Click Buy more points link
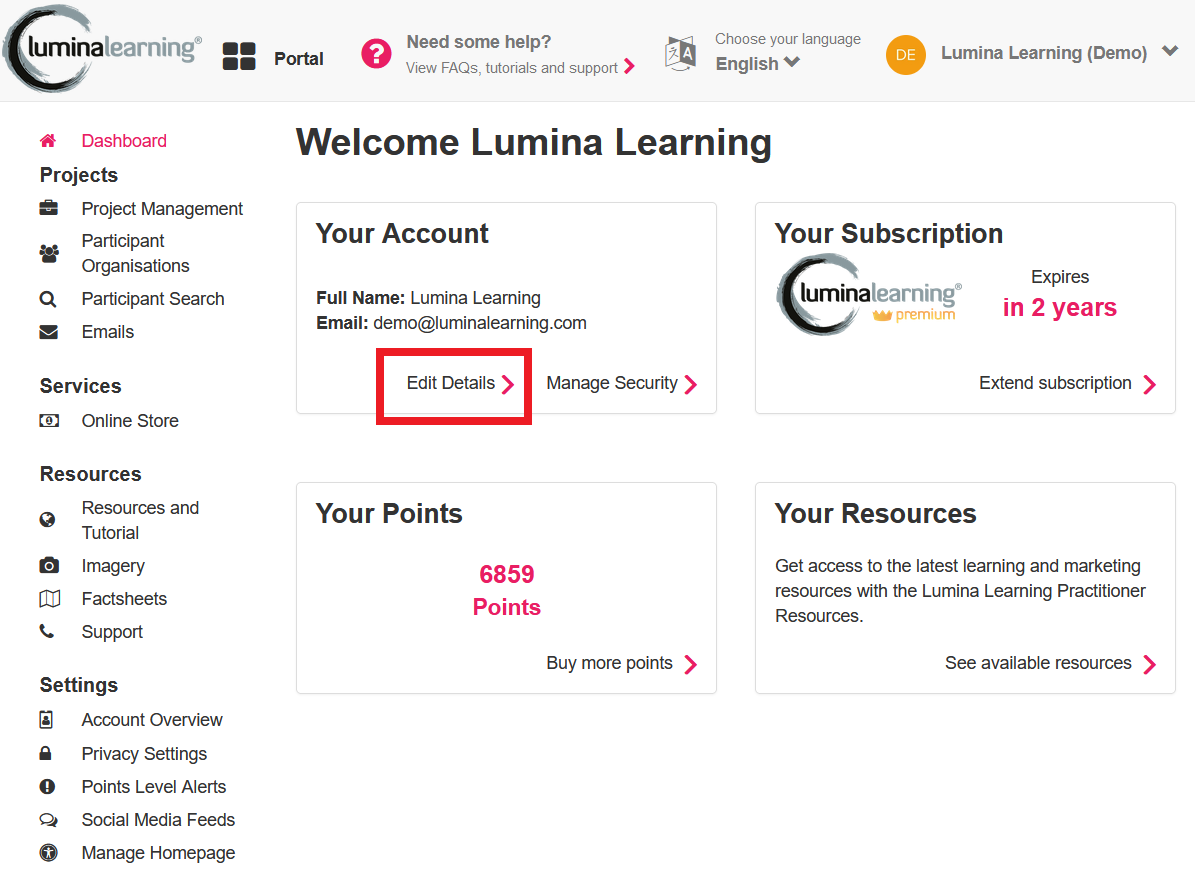The width and height of the screenshot is (1195, 878). (621, 663)
